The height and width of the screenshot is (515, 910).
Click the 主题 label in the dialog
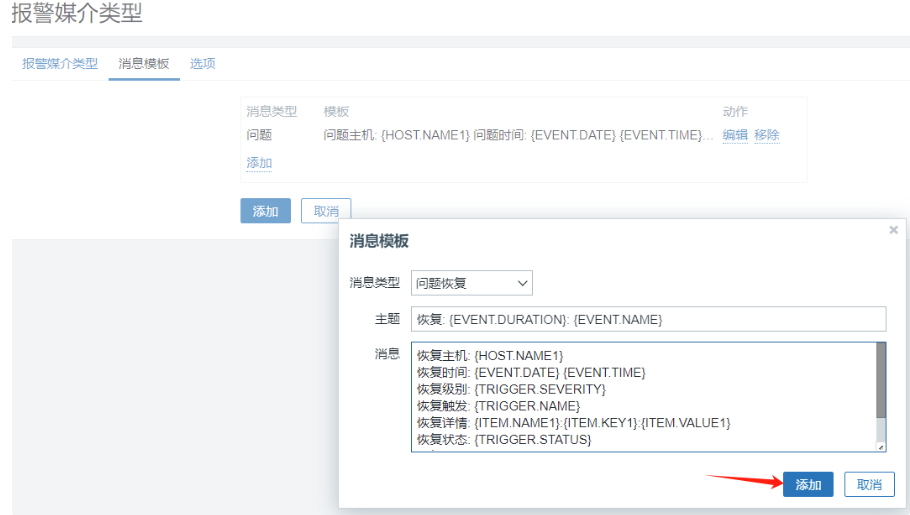point(387,319)
